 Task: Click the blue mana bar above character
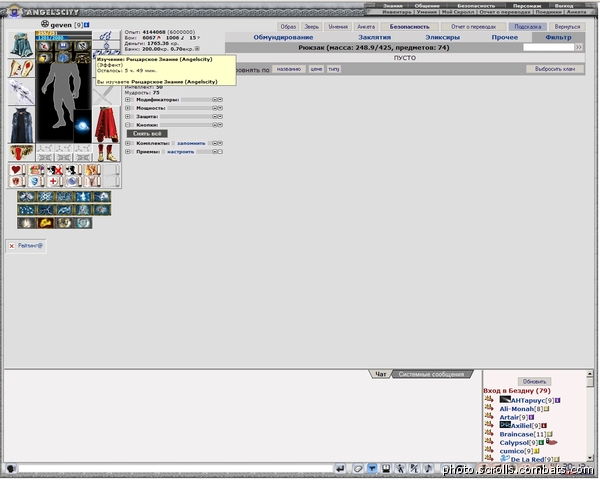coord(64,38)
